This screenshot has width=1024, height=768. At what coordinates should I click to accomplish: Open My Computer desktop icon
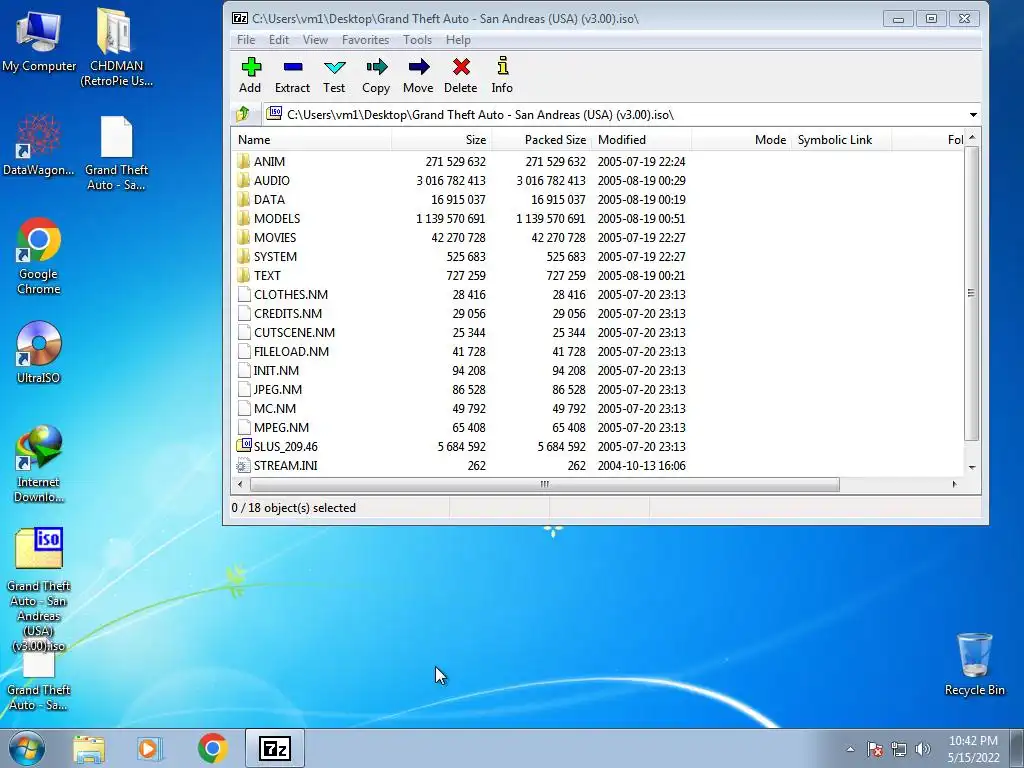(x=39, y=40)
